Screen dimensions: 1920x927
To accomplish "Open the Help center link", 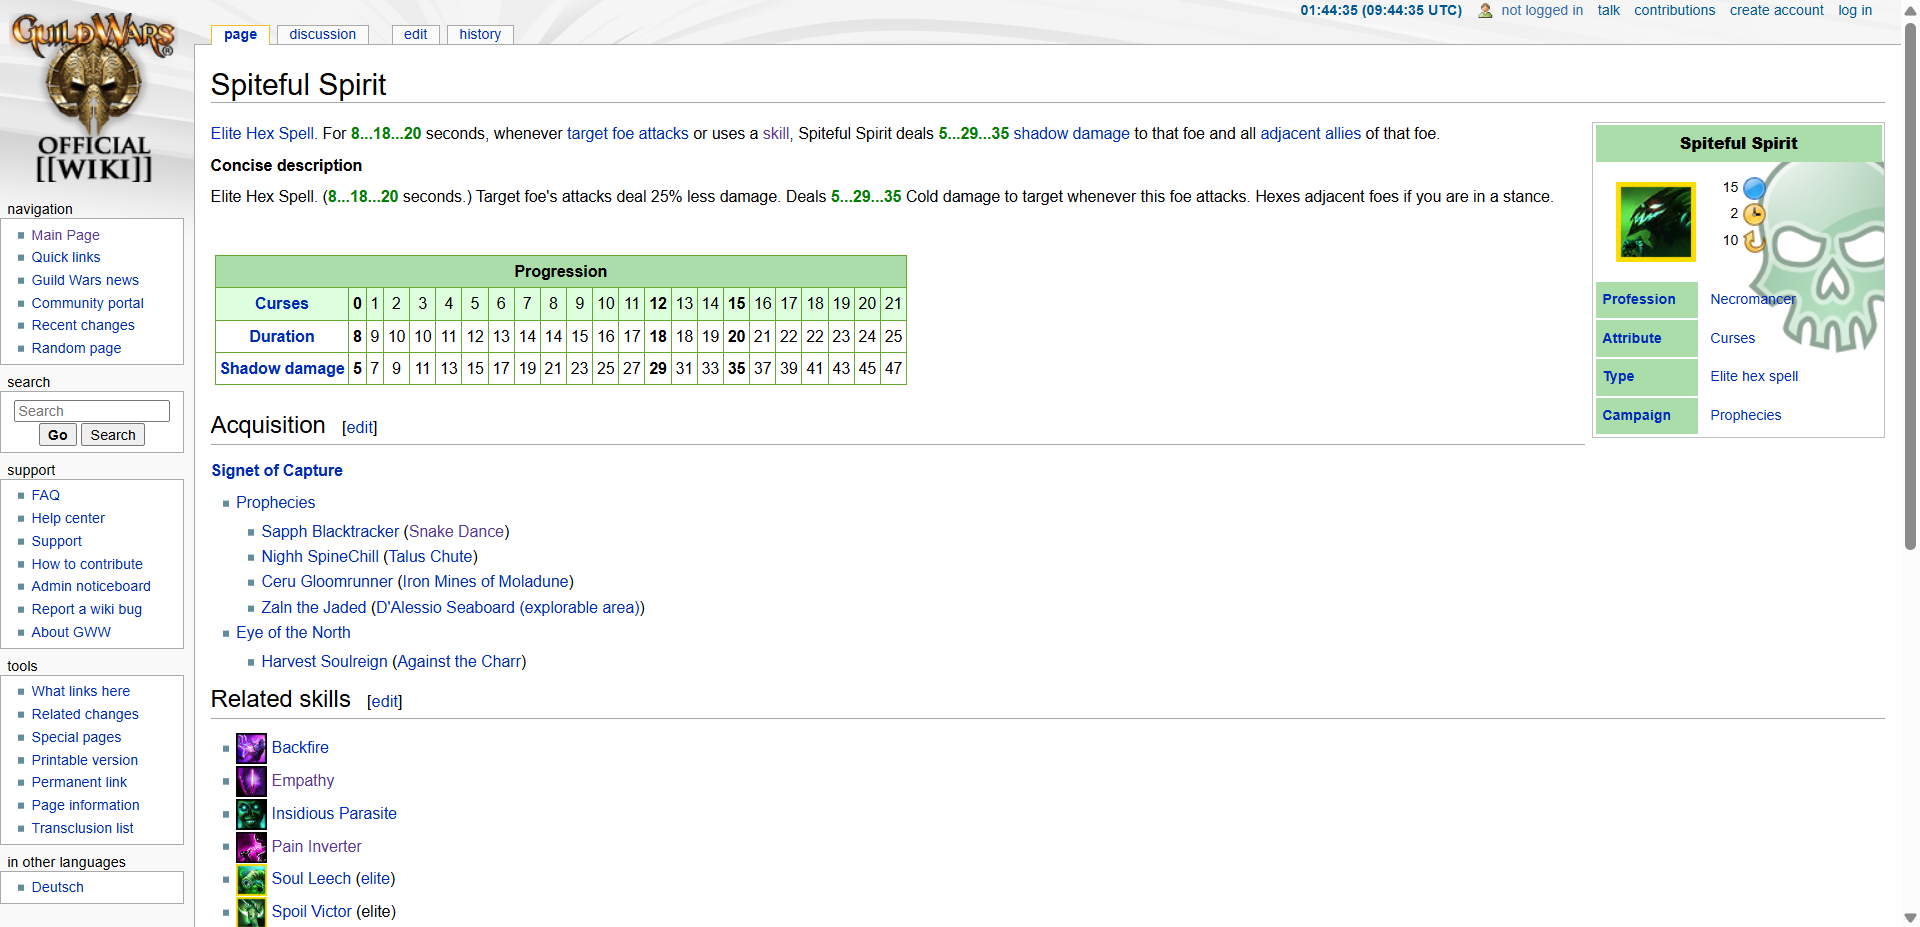I will pyautogui.click(x=67, y=518).
